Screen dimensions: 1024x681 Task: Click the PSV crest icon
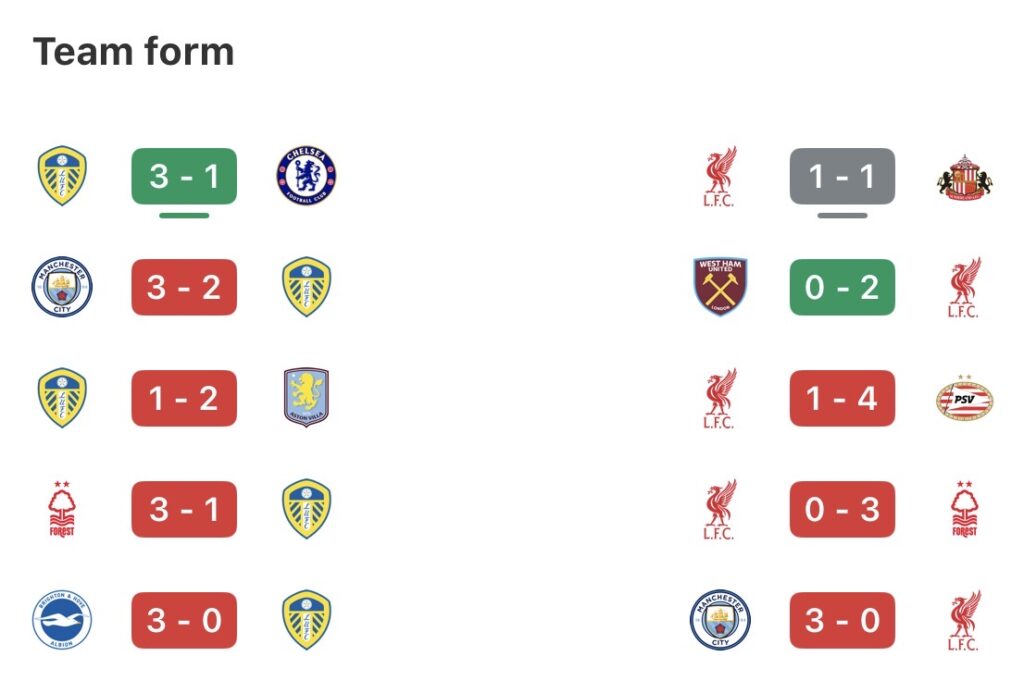[964, 398]
